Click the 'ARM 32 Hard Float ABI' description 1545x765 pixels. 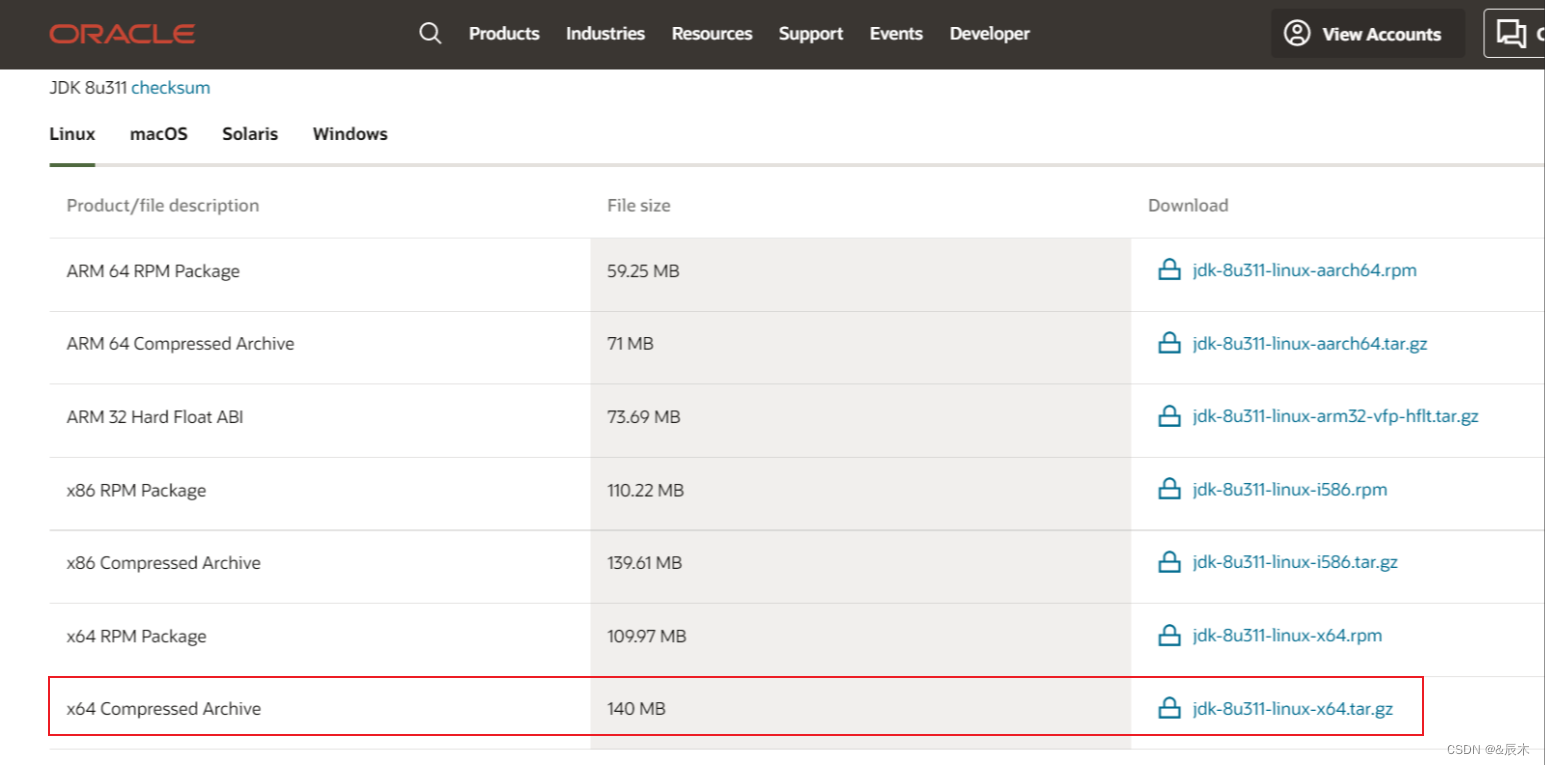(155, 416)
